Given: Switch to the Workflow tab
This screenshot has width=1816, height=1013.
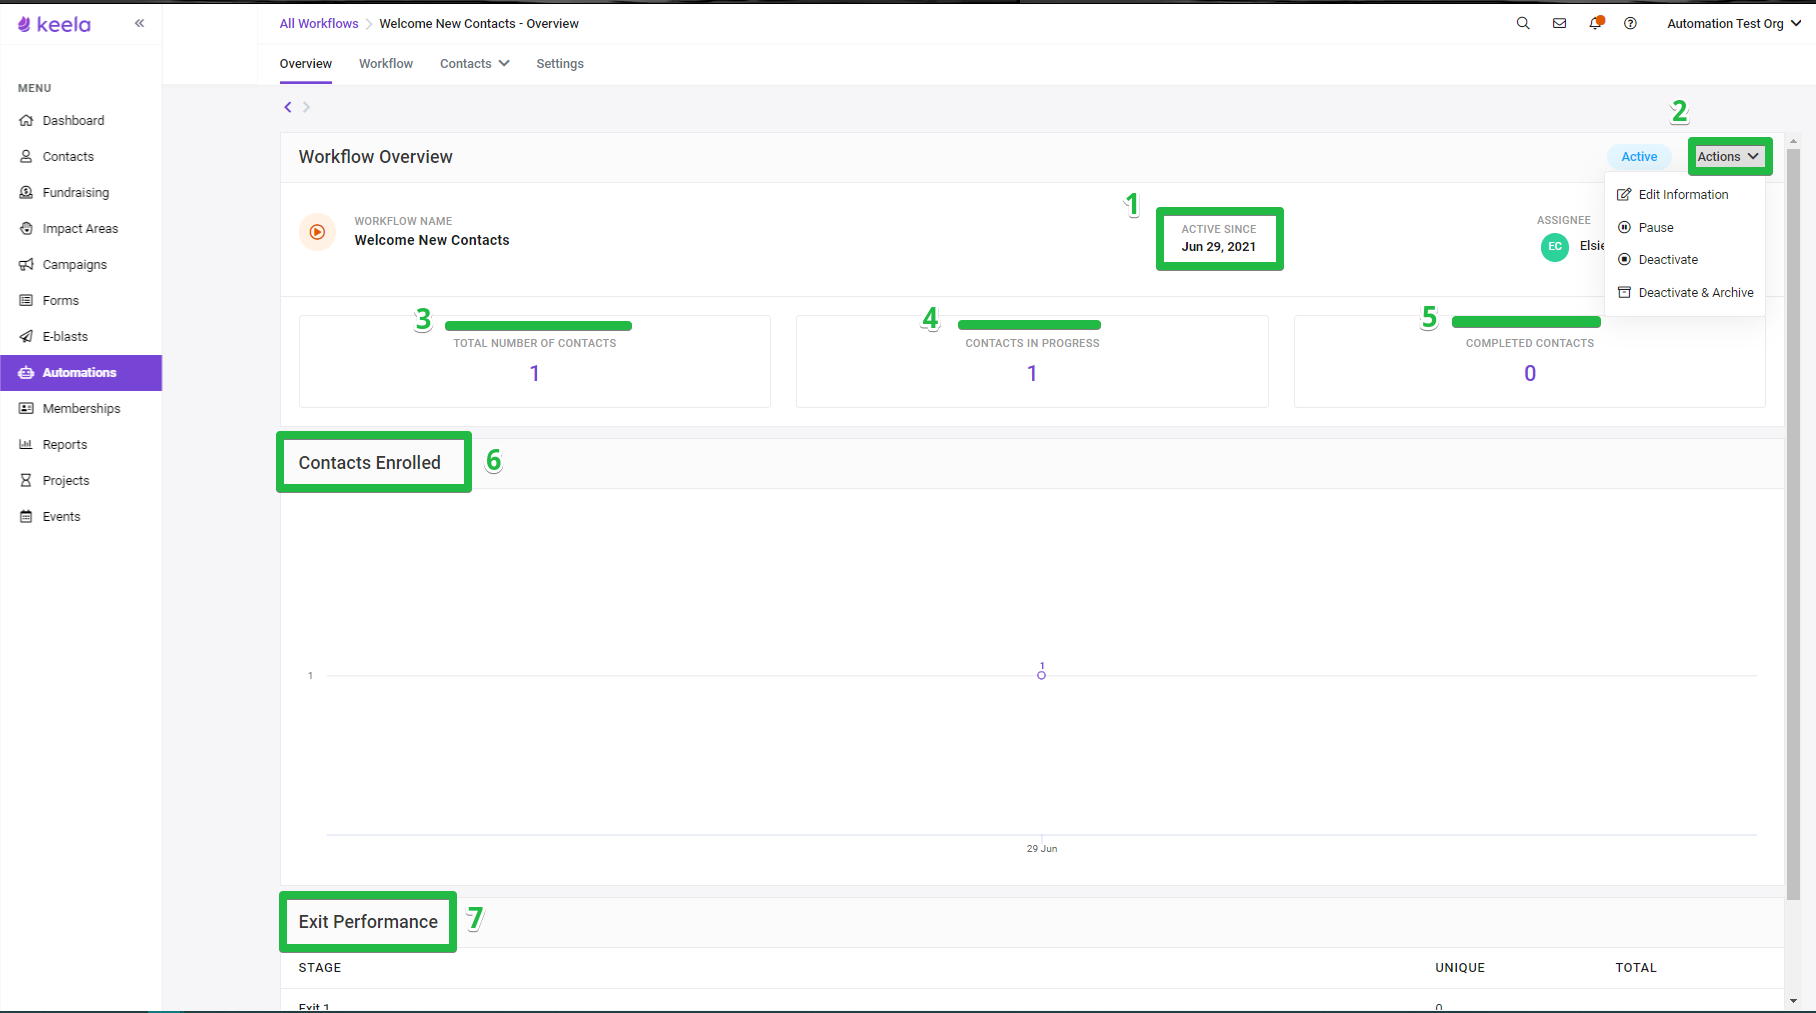Looking at the screenshot, I should pyautogui.click(x=386, y=63).
